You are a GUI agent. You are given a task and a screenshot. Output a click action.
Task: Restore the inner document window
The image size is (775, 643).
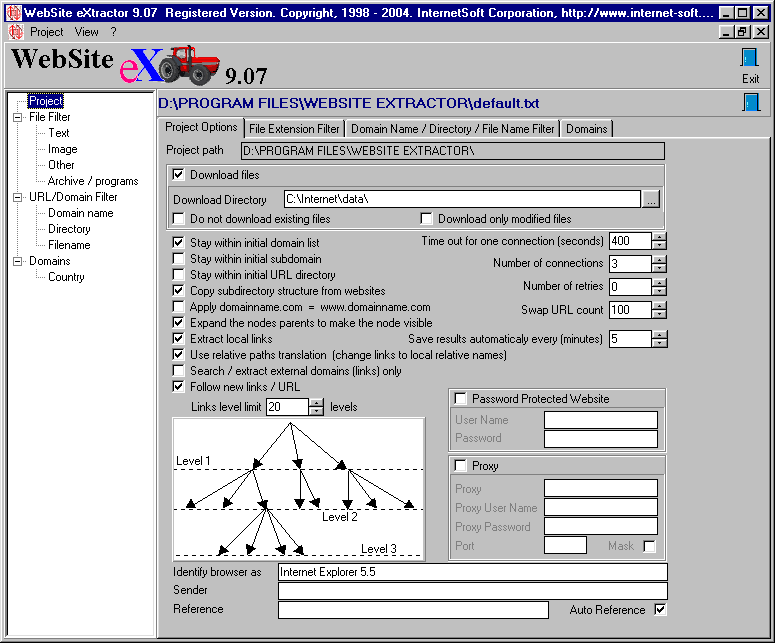[742, 32]
